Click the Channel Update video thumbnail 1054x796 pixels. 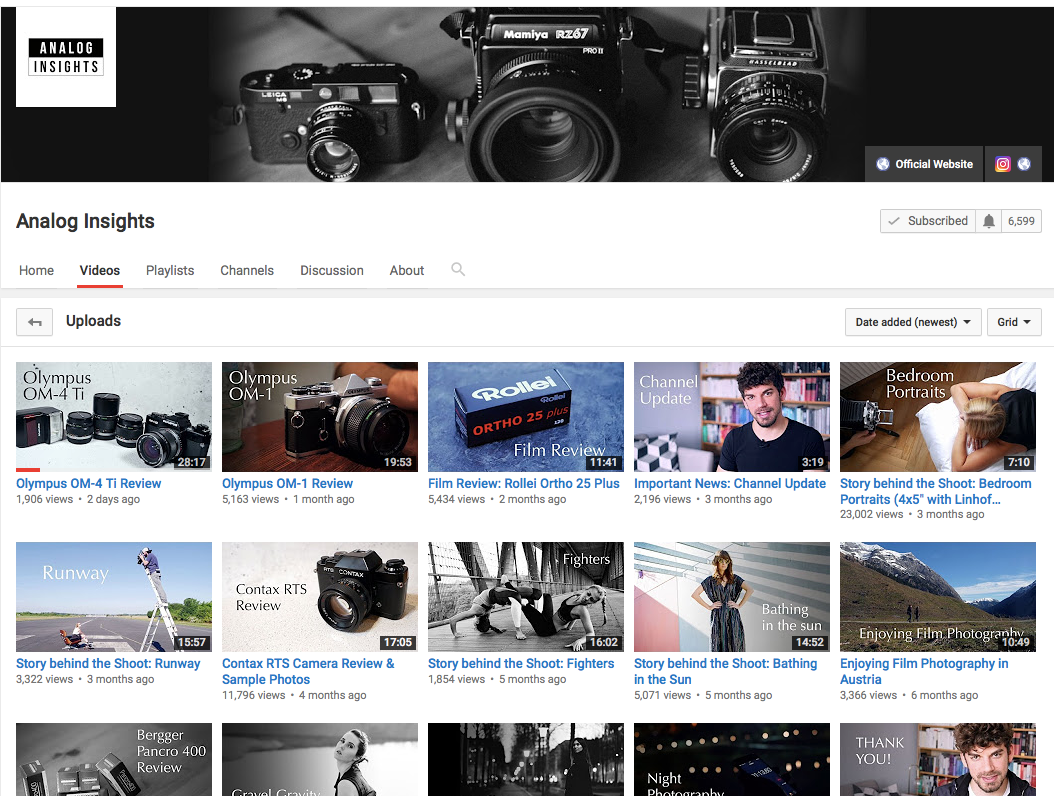(731, 417)
